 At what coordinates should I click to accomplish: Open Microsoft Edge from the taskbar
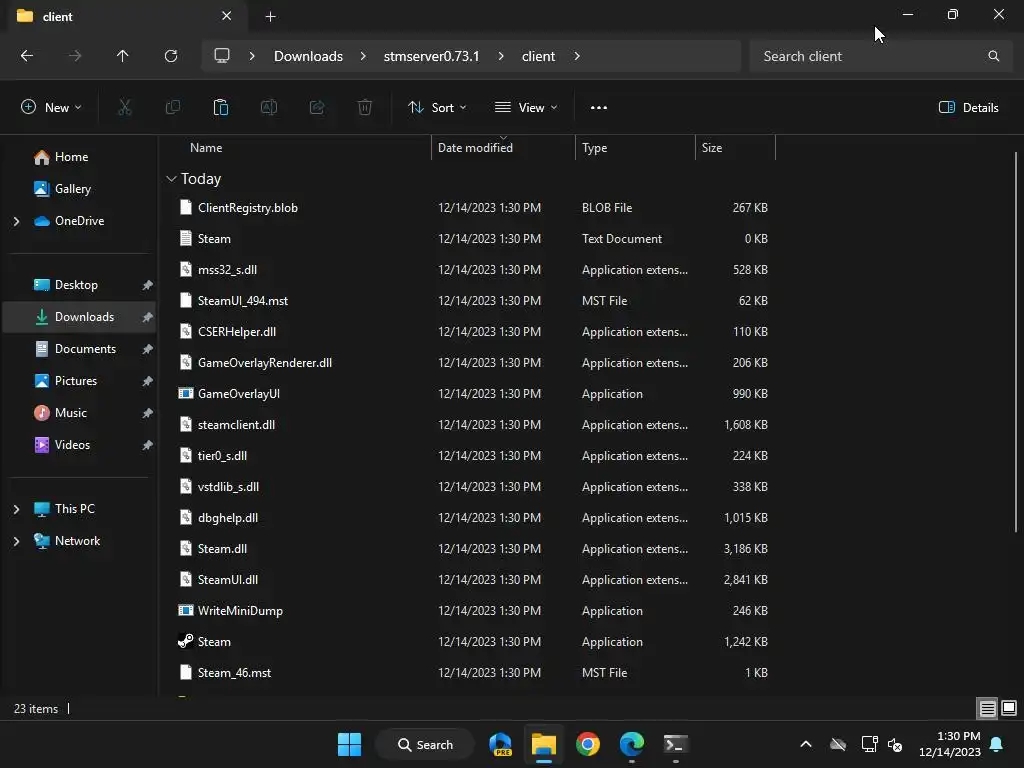[x=632, y=744]
